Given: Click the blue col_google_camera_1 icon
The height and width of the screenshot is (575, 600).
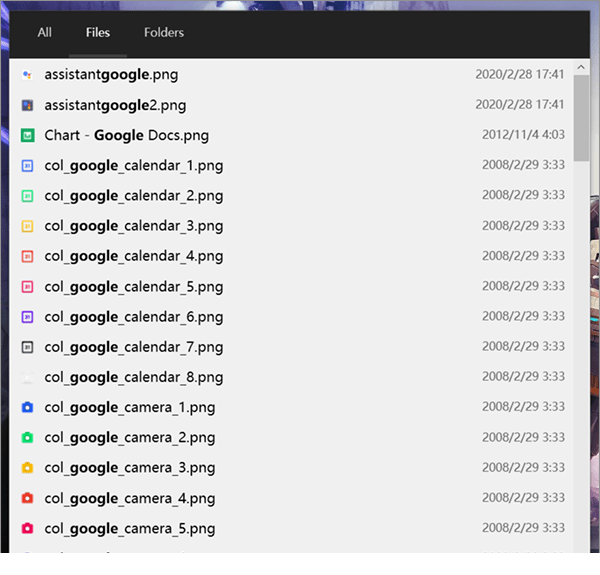Looking at the screenshot, I should tap(27, 407).
